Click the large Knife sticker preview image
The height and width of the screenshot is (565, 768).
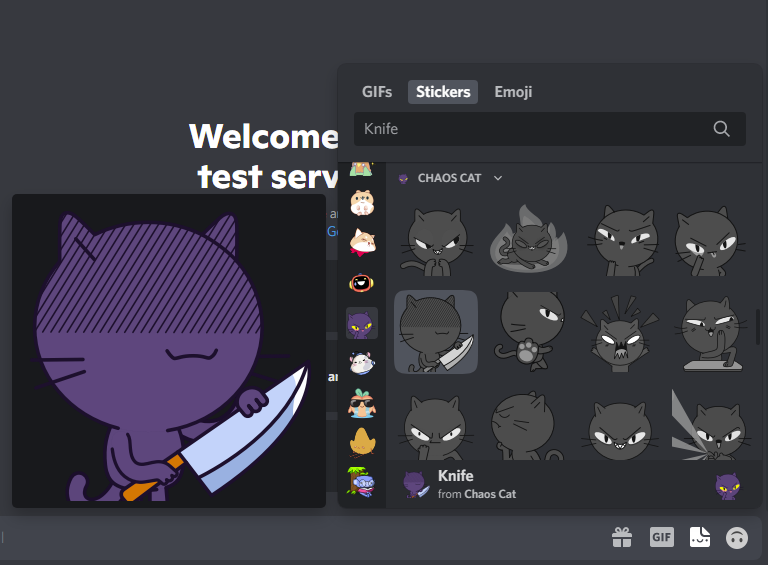[169, 351]
